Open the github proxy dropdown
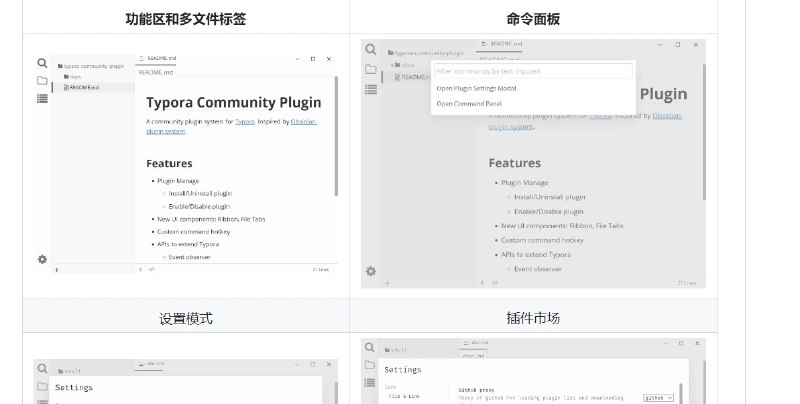 click(x=659, y=398)
